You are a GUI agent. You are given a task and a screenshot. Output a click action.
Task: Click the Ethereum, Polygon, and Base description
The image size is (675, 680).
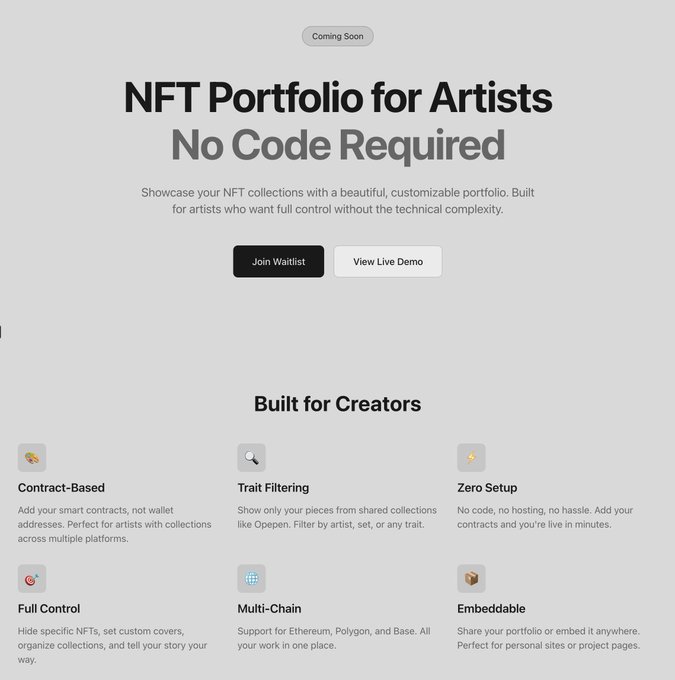pos(333,638)
